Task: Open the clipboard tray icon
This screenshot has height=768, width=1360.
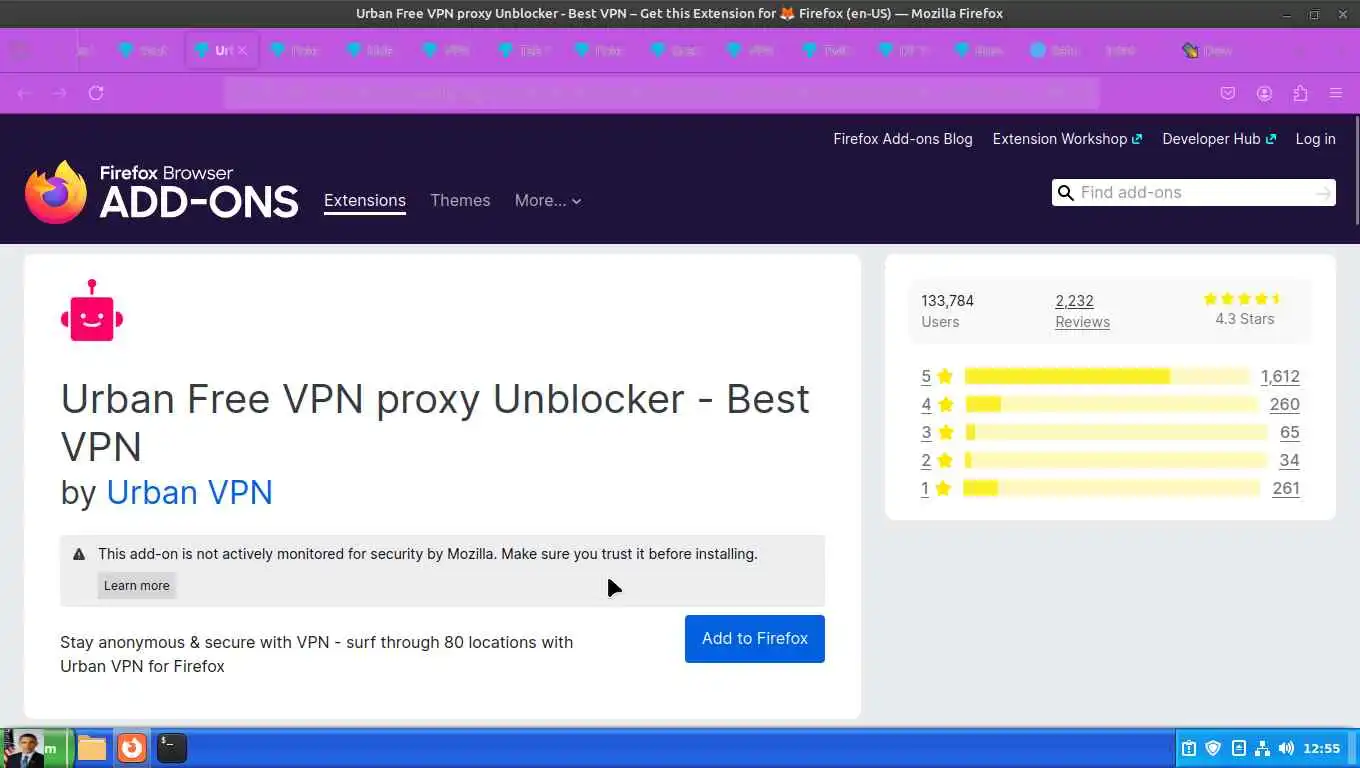Action: click(x=1189, y=748)
